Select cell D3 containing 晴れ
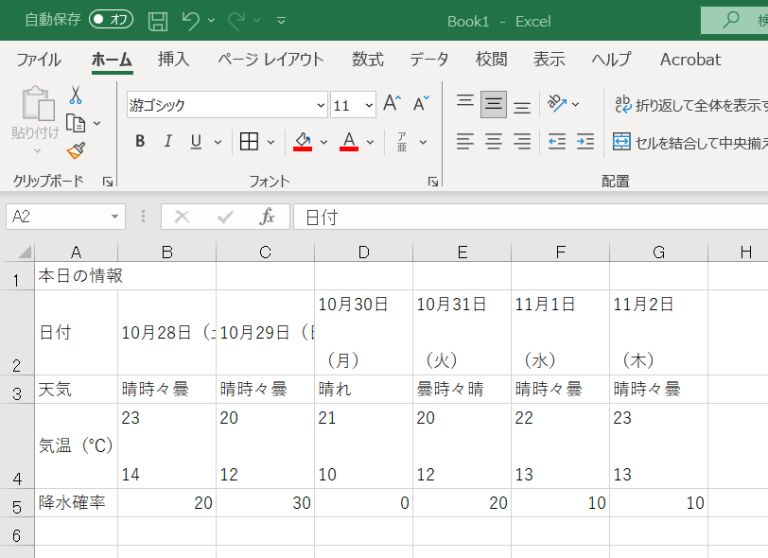 (363, 389)
